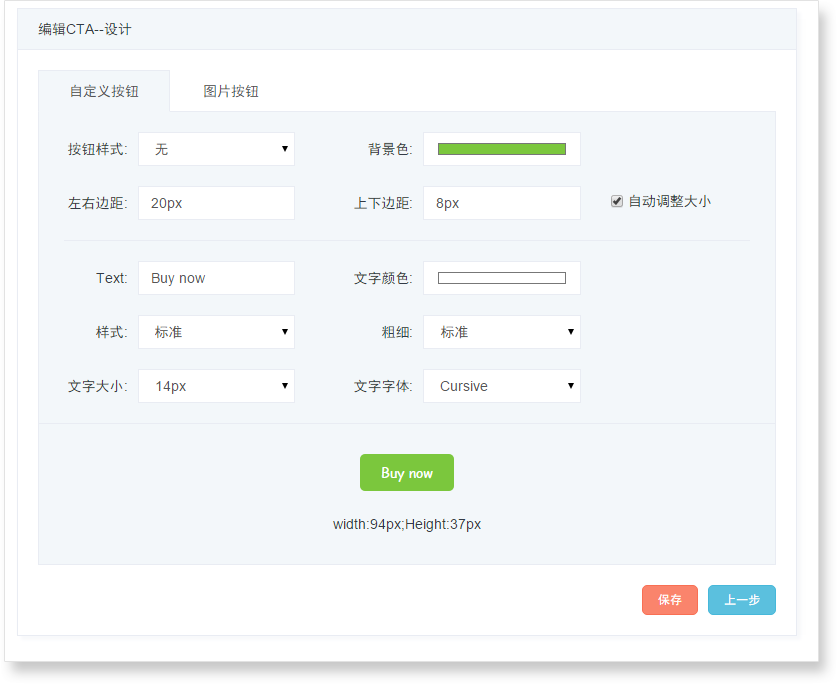Pick the green 背景色 color swatch
837x684 pixels.
(x=501, y=149)
